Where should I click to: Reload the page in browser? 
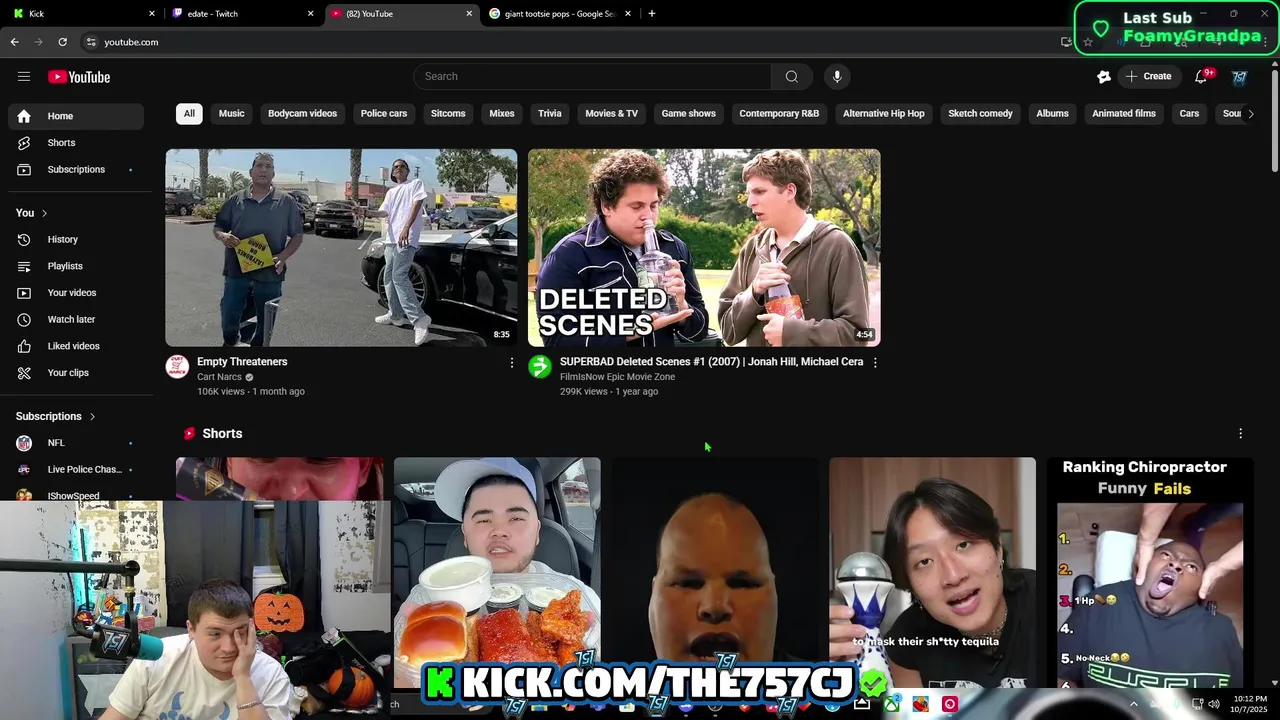[x=62, y=42]
